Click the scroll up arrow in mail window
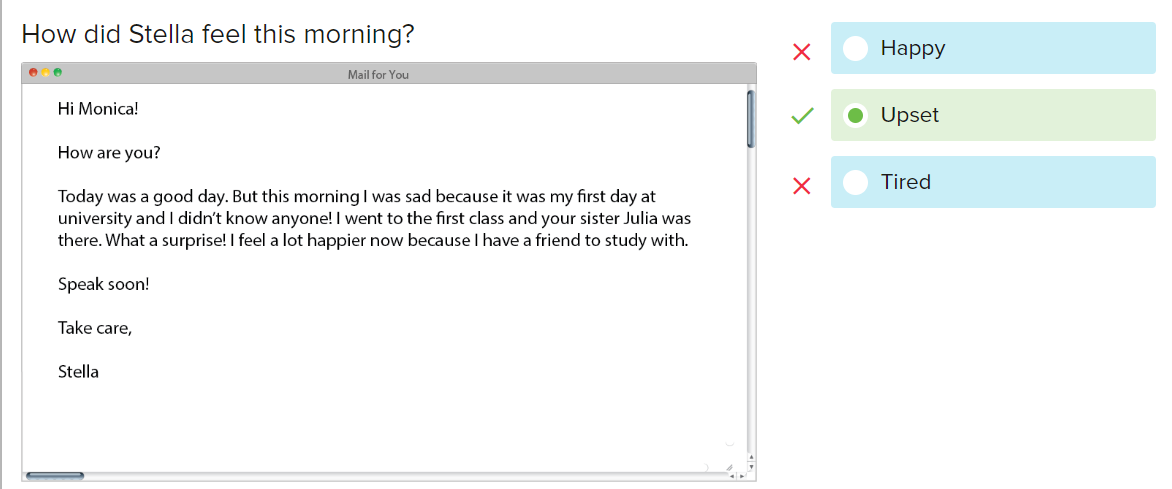Viewport: 1172px width, 489px height. coord(751,457)
